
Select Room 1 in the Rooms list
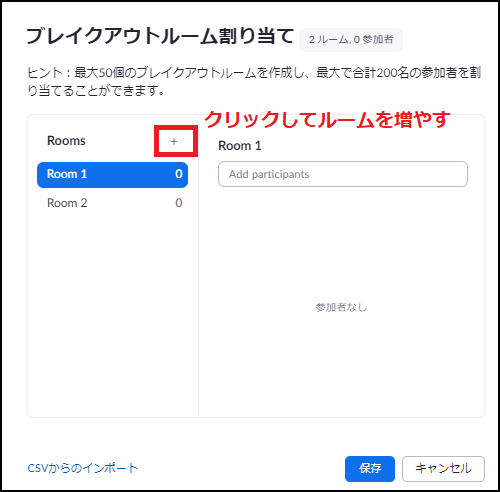pyautogui.click(x=112, y=175)
